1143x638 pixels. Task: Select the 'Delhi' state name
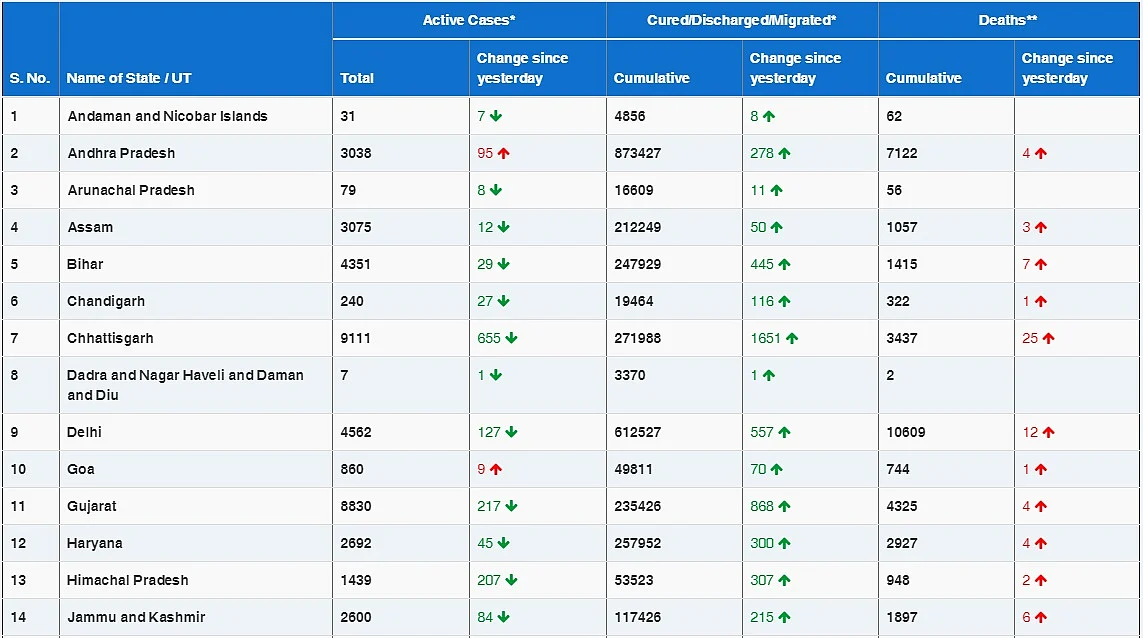click(84, 432)
